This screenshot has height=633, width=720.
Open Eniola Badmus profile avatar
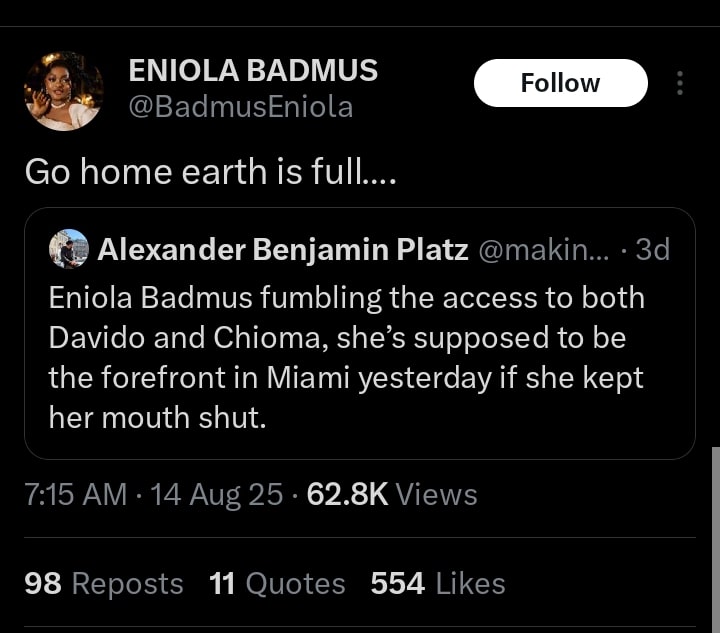[63, 91]
